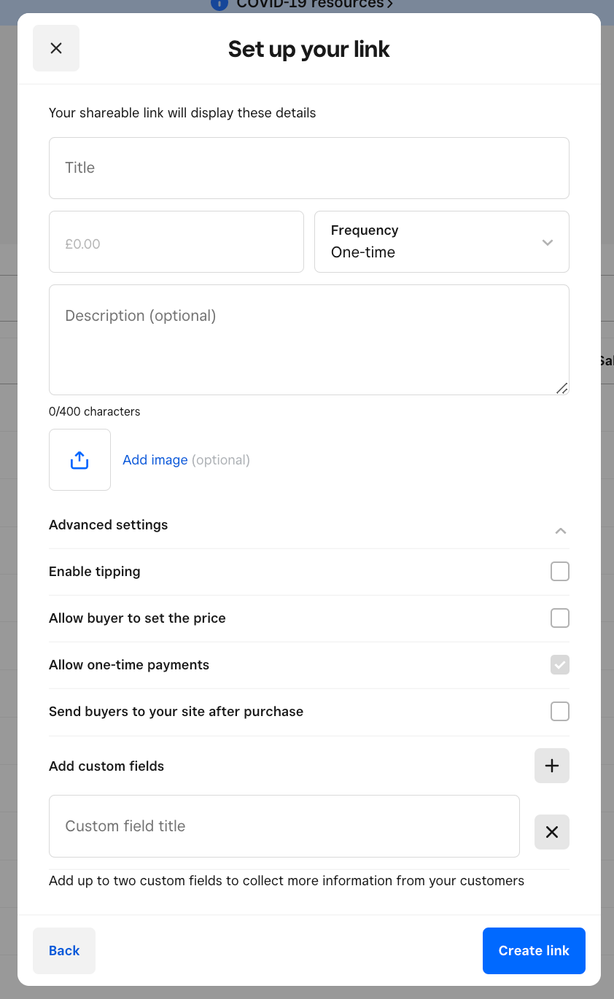Open the Frequency selector
614x999 pixels.
(442, 242)
